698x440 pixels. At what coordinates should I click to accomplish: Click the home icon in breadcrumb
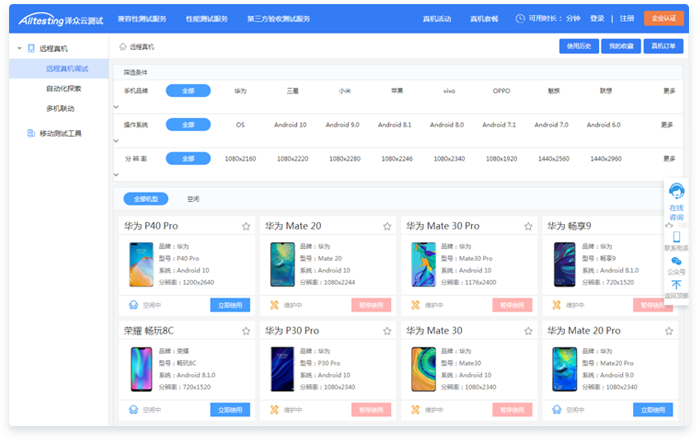(123, 46)
